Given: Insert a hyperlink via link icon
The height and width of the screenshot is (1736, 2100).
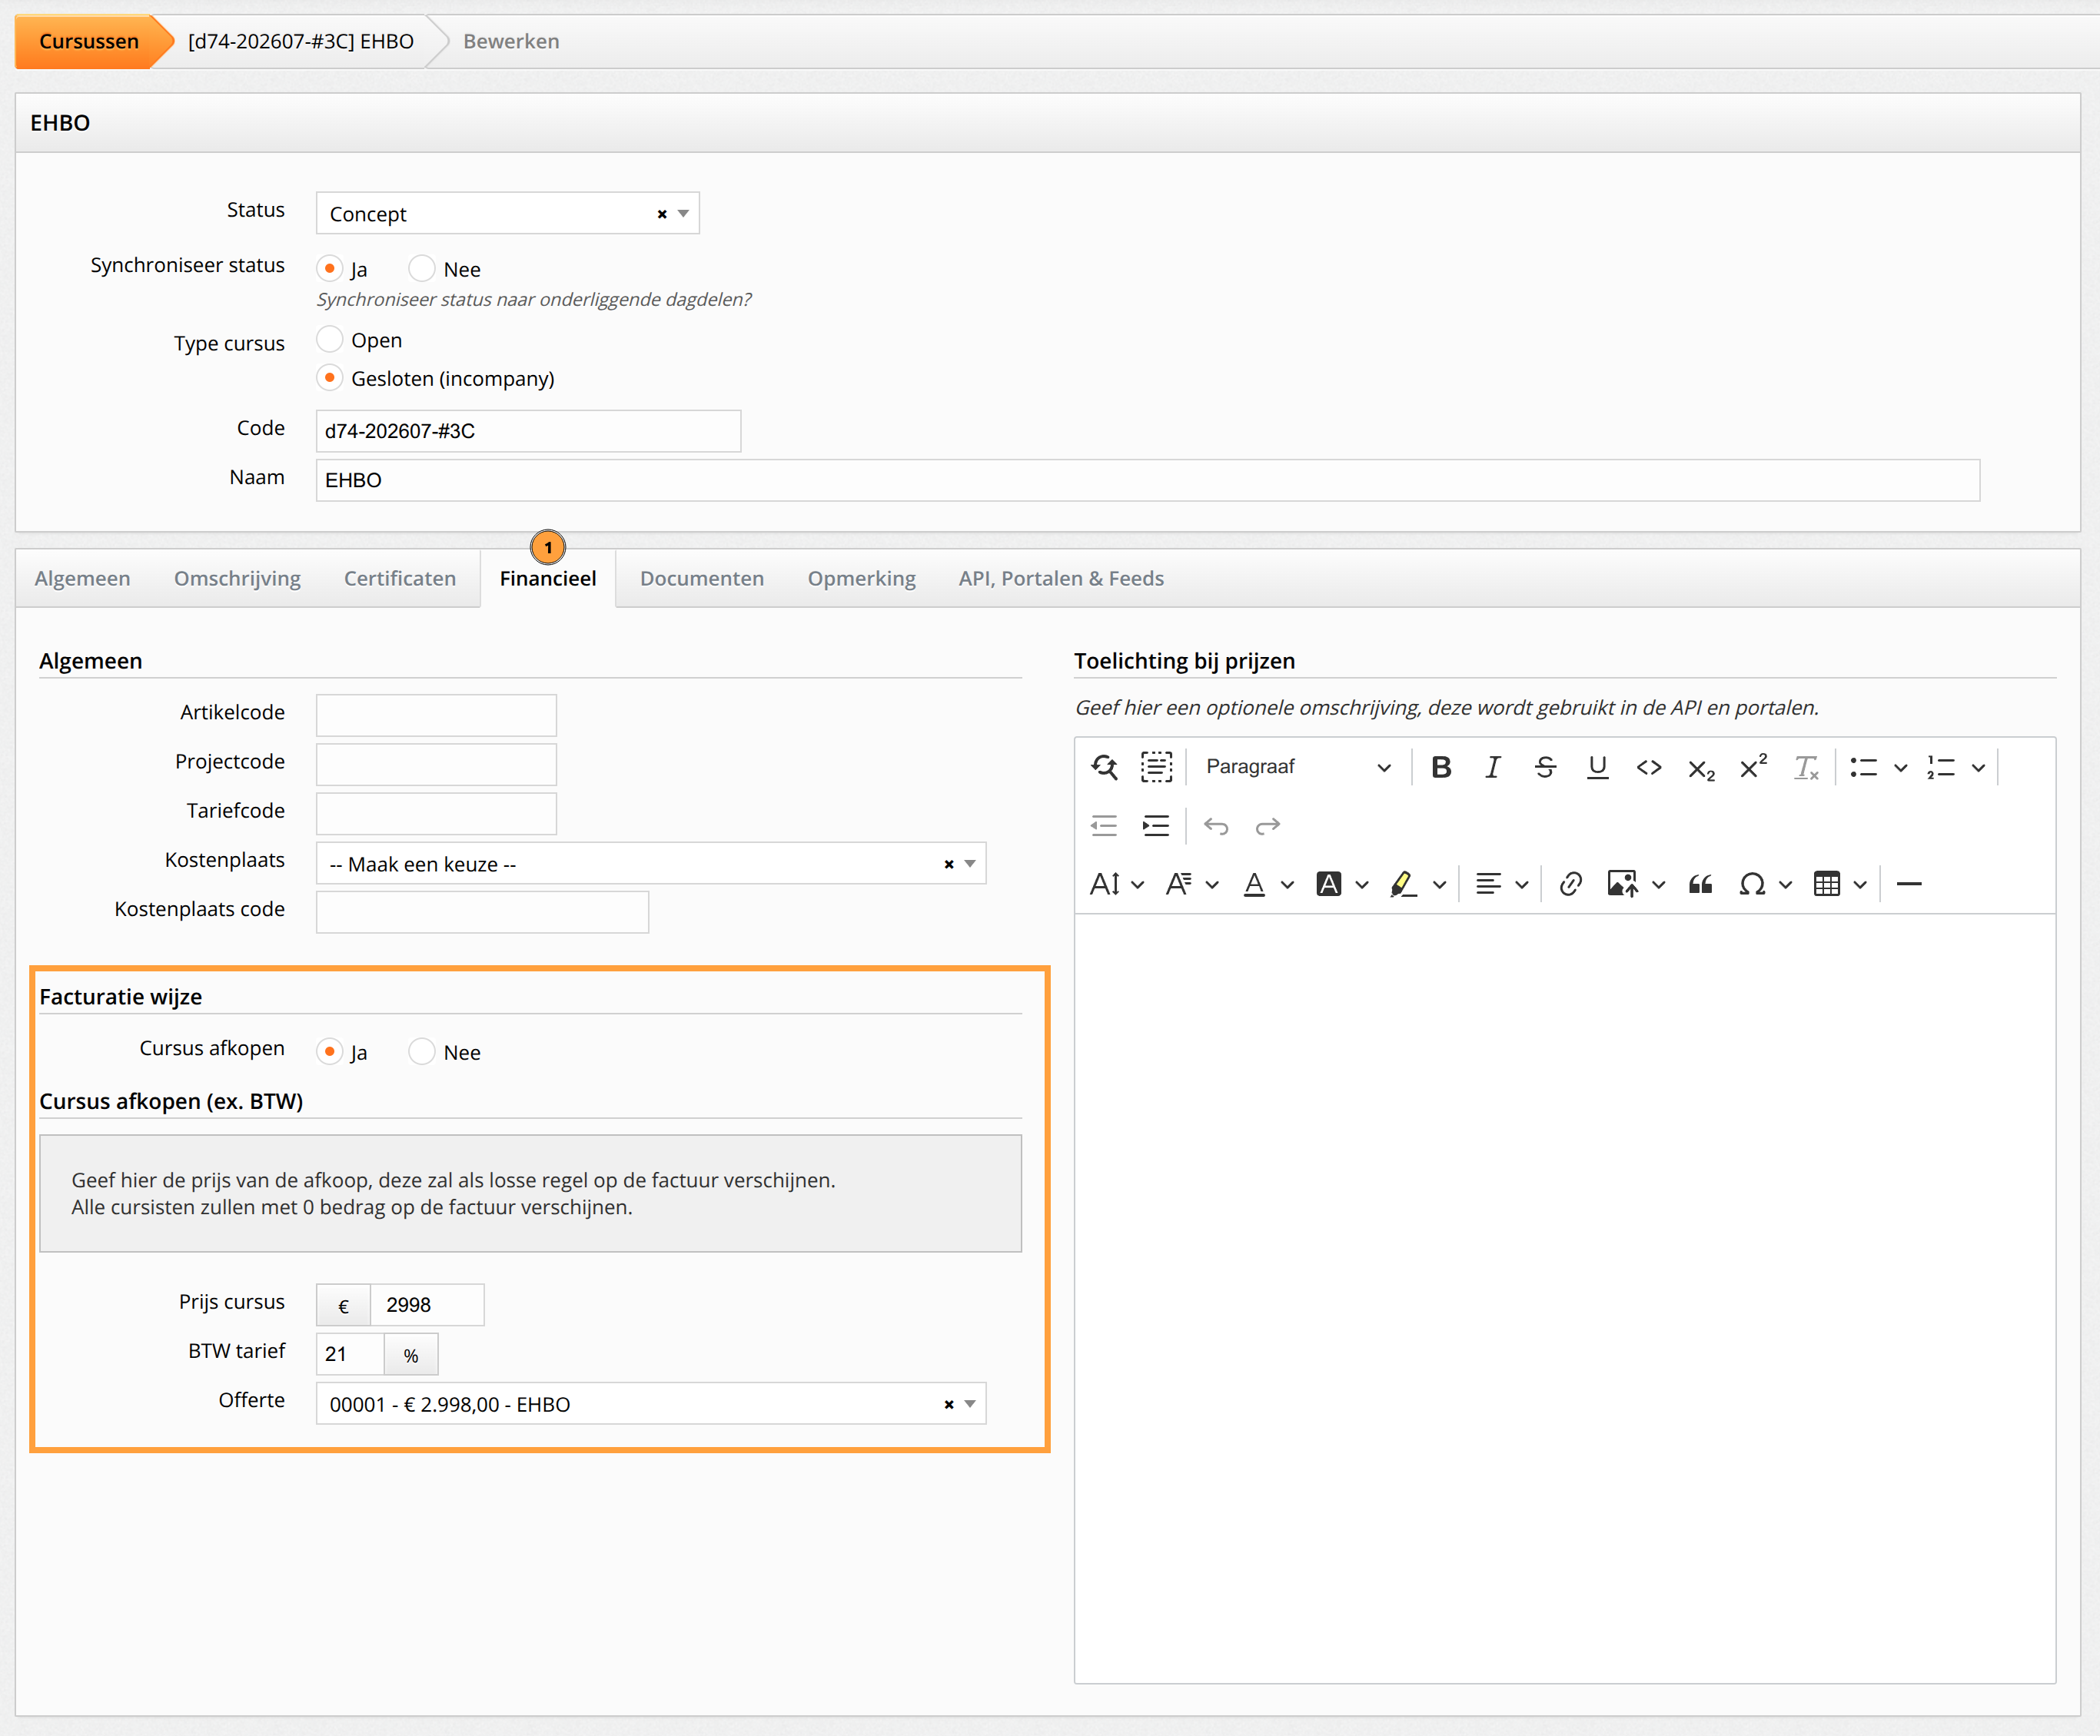Looking at the screenshot, I should click(1570, 884).
